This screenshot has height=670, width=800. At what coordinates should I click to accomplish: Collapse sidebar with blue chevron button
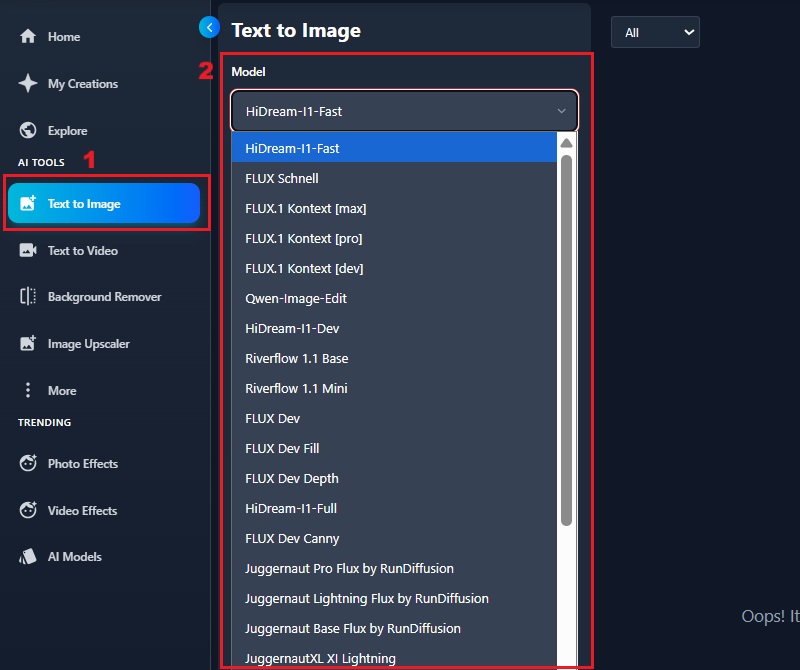pyautogui.click(x=209, y=27)
